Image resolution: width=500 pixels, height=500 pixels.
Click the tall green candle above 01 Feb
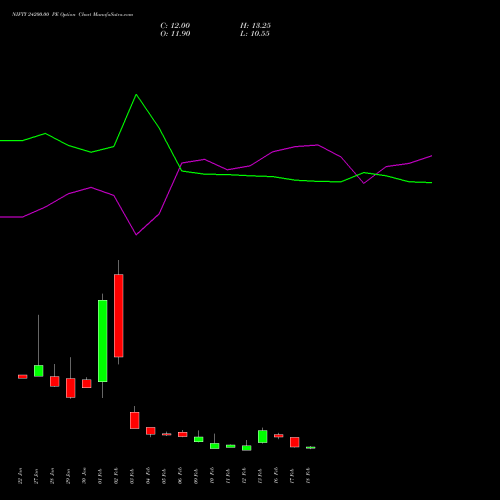pyautogui.click(x=103, y=341)
